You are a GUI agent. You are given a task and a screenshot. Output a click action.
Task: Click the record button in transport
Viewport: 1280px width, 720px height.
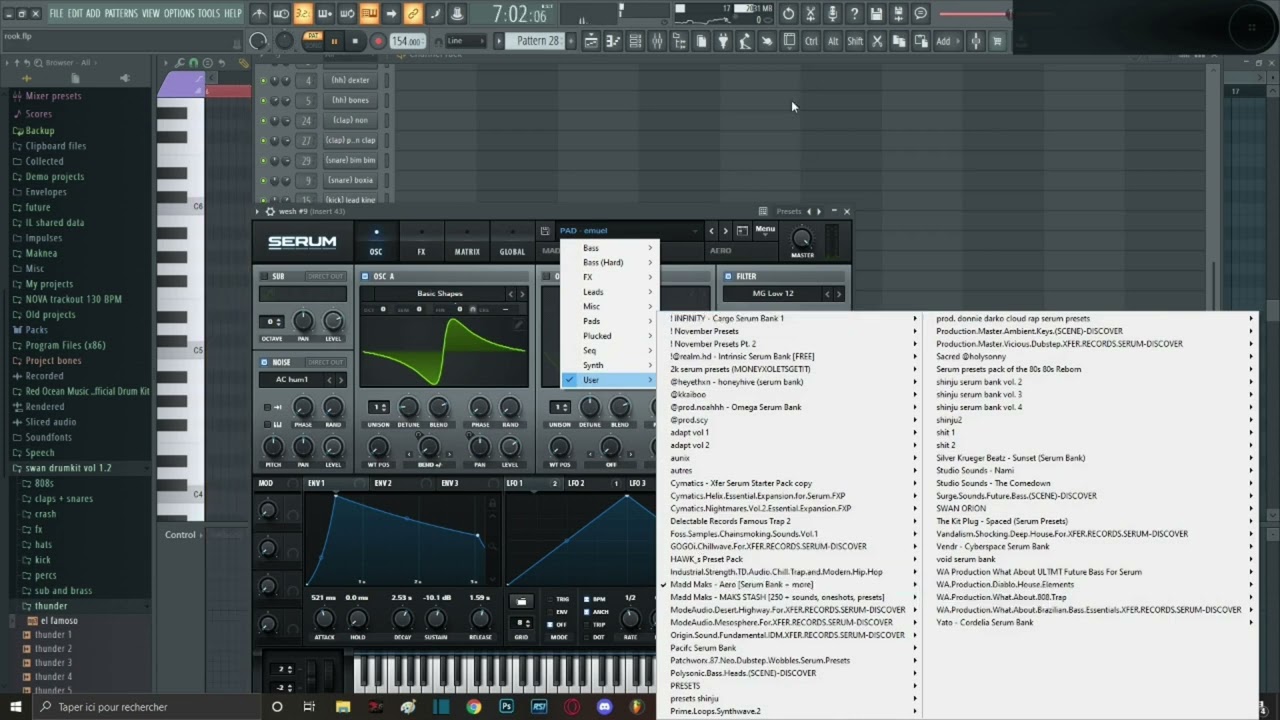tap(378, 41)
